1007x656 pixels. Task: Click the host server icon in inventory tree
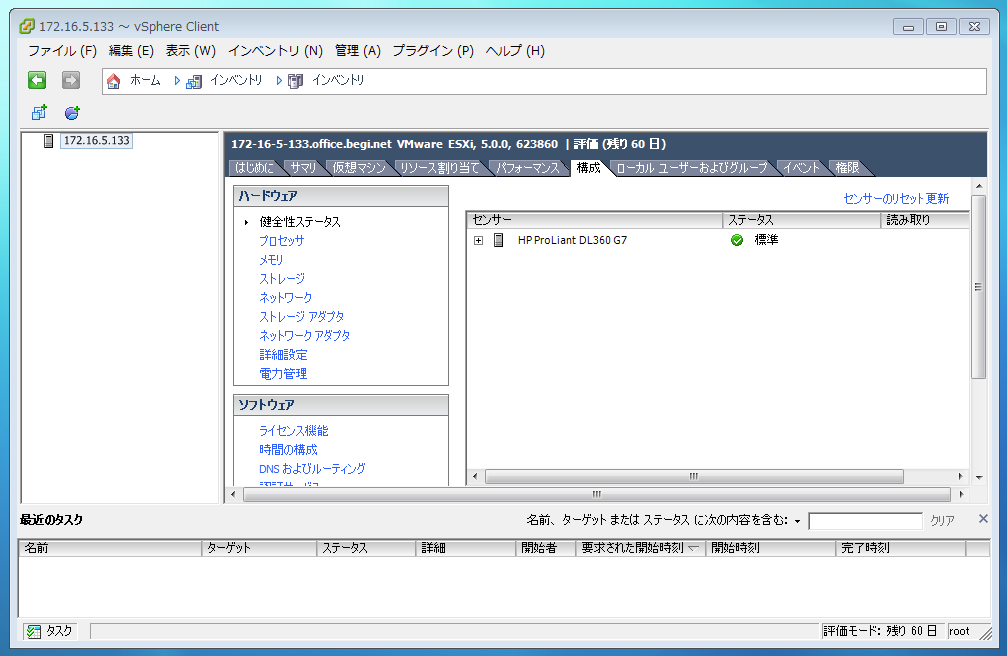(x=48, y=141)
